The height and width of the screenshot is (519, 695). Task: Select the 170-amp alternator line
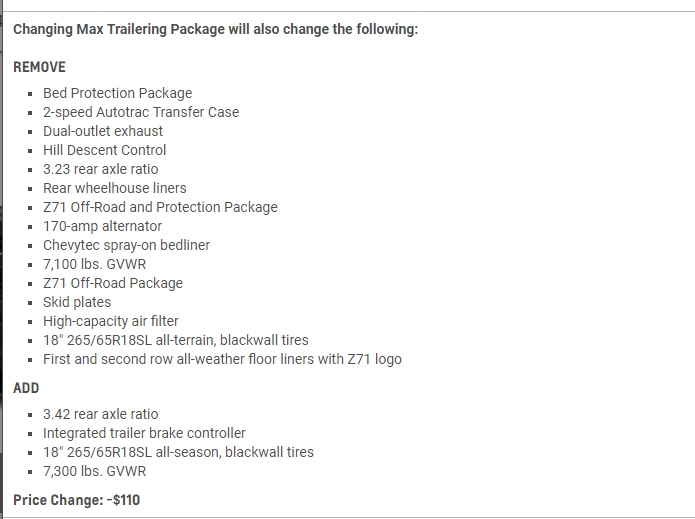tap(102, 226)
